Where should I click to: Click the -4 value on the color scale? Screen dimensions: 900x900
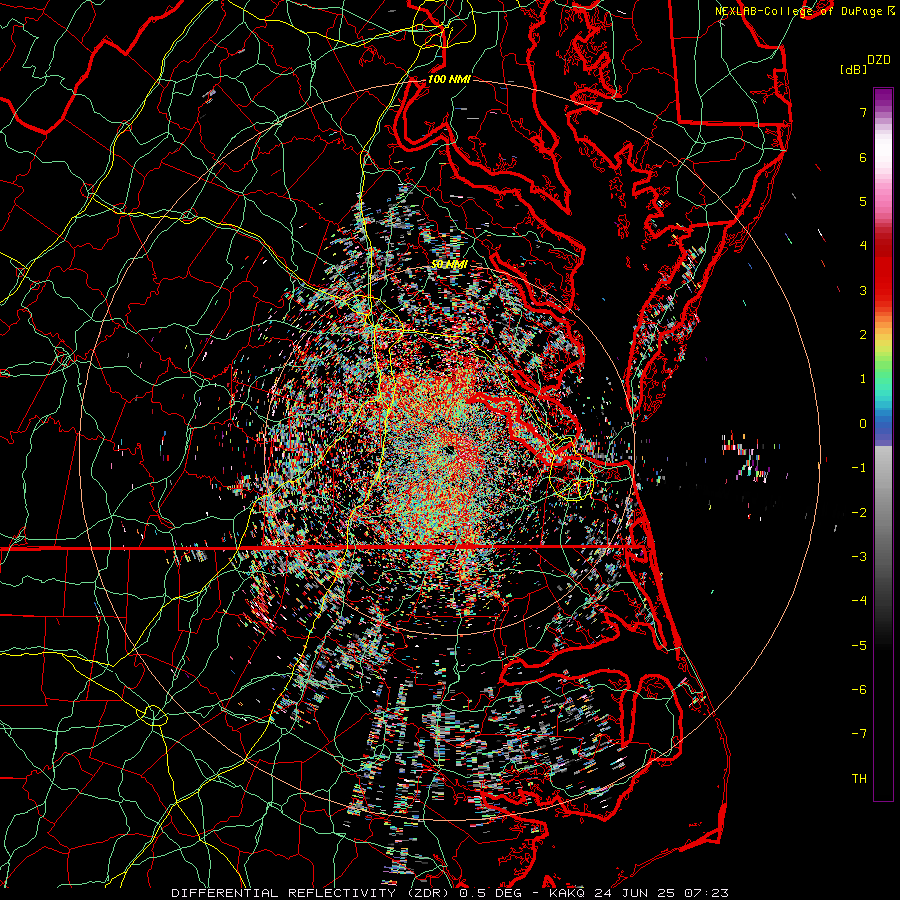(859, 600)
